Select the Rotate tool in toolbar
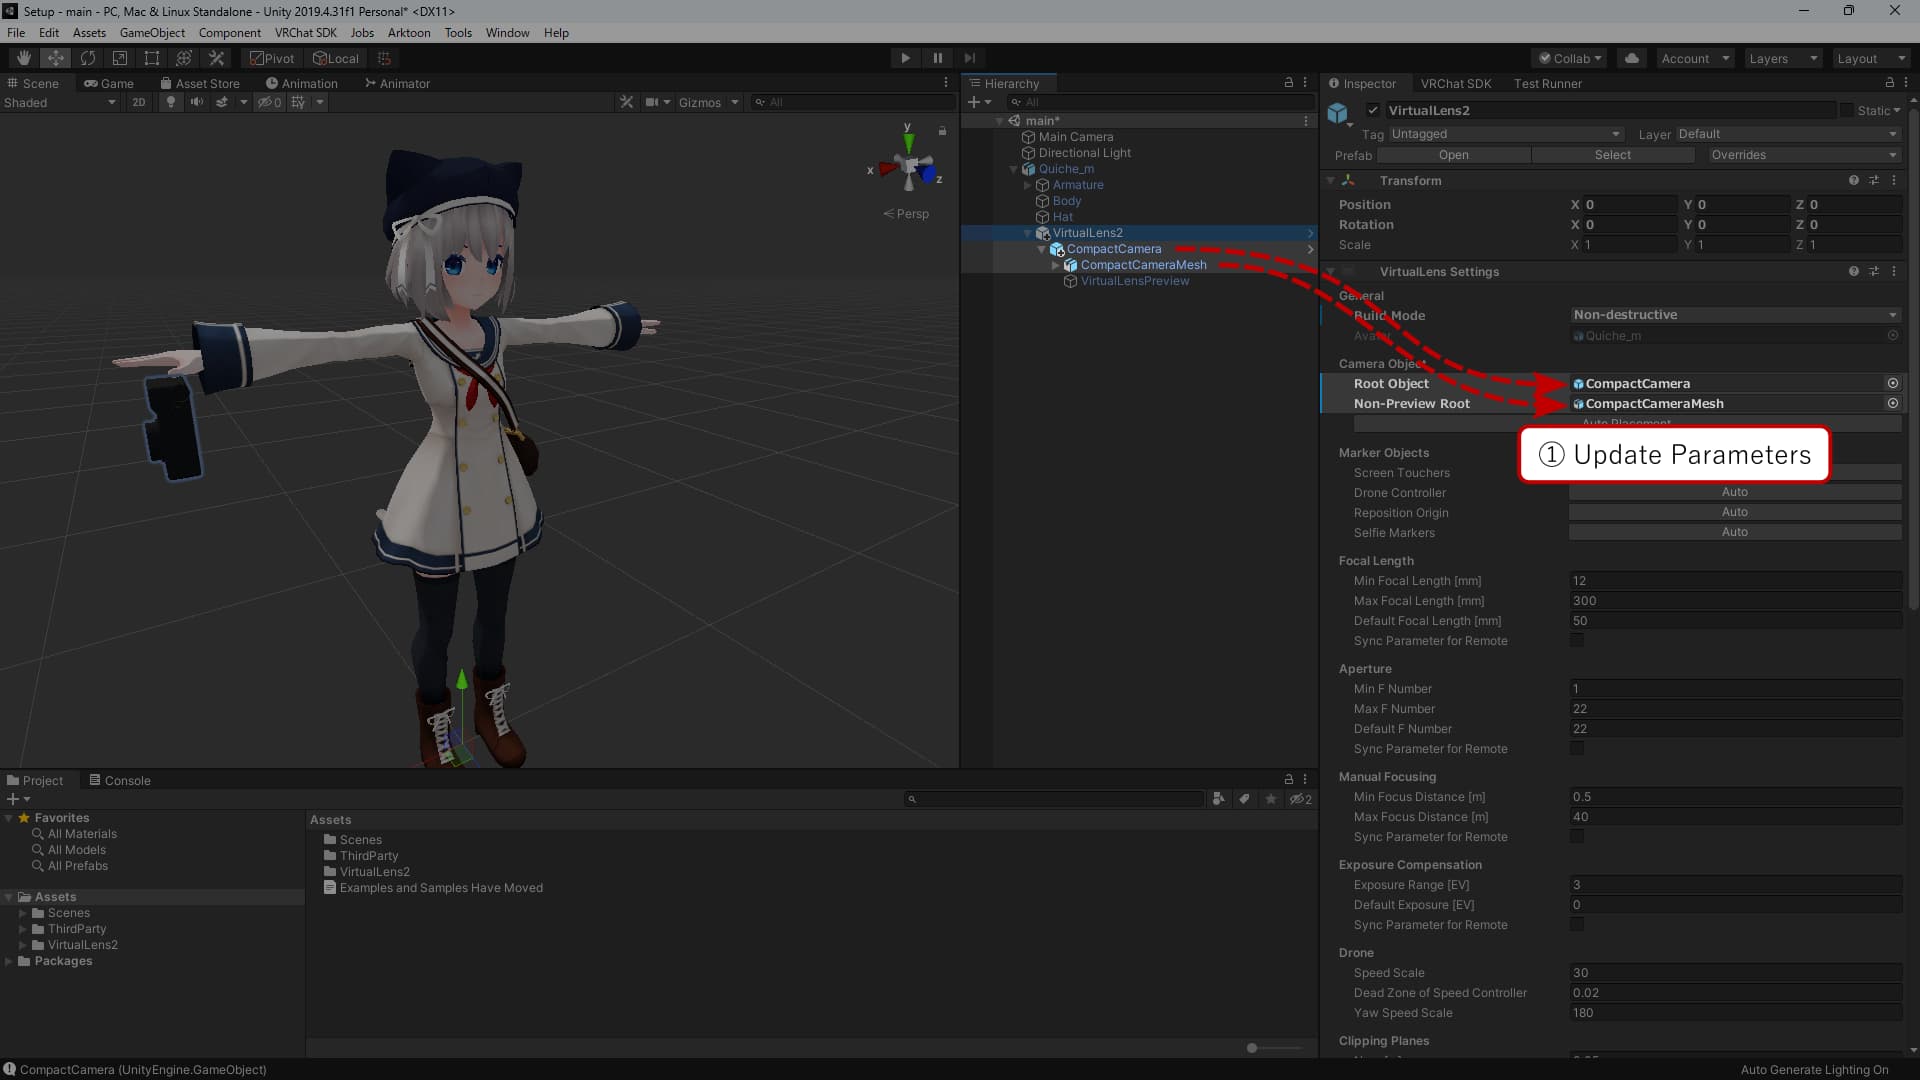This screenshot has height=1080, width=1920. click(88, 58)
